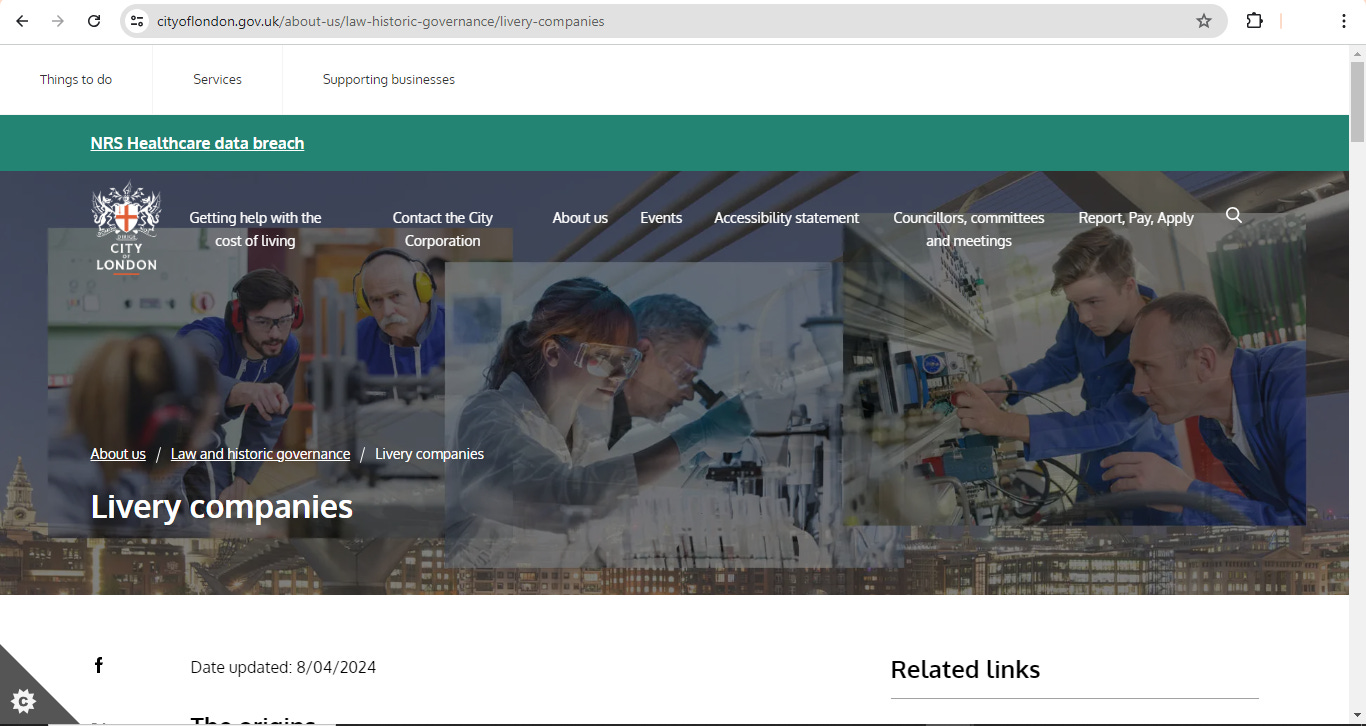Bookmark this page with the star icon
Viewport: 1366px width, 726px height.
pyautogui.click(x=1204, y=21)
